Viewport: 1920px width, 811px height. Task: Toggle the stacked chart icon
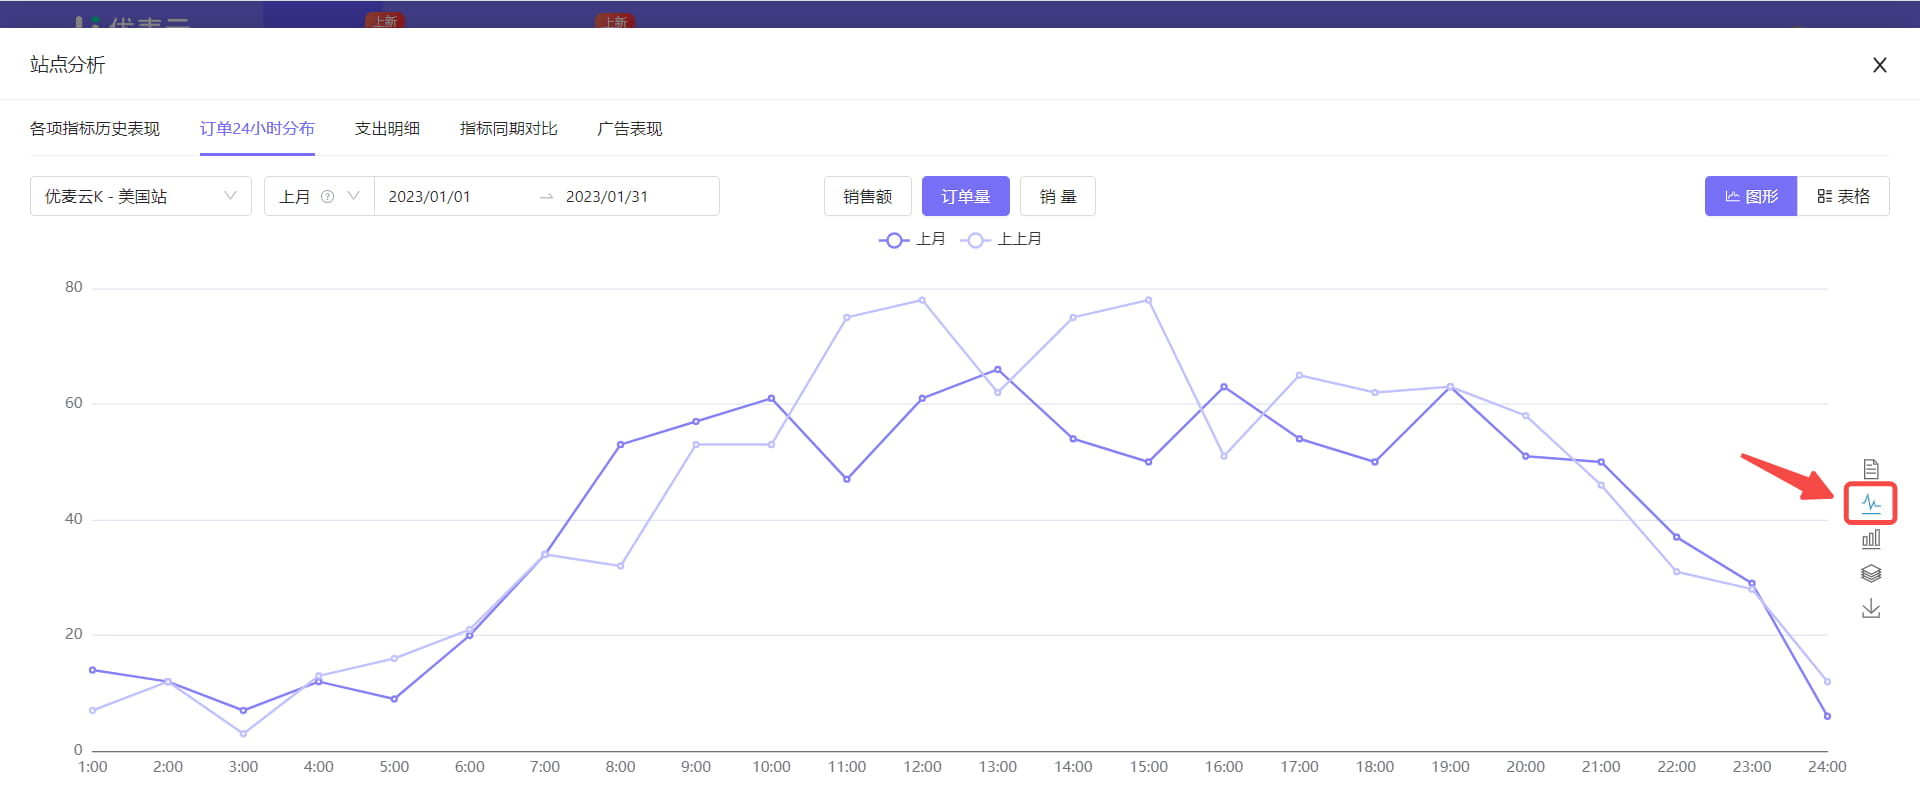tap(1871, 574)
